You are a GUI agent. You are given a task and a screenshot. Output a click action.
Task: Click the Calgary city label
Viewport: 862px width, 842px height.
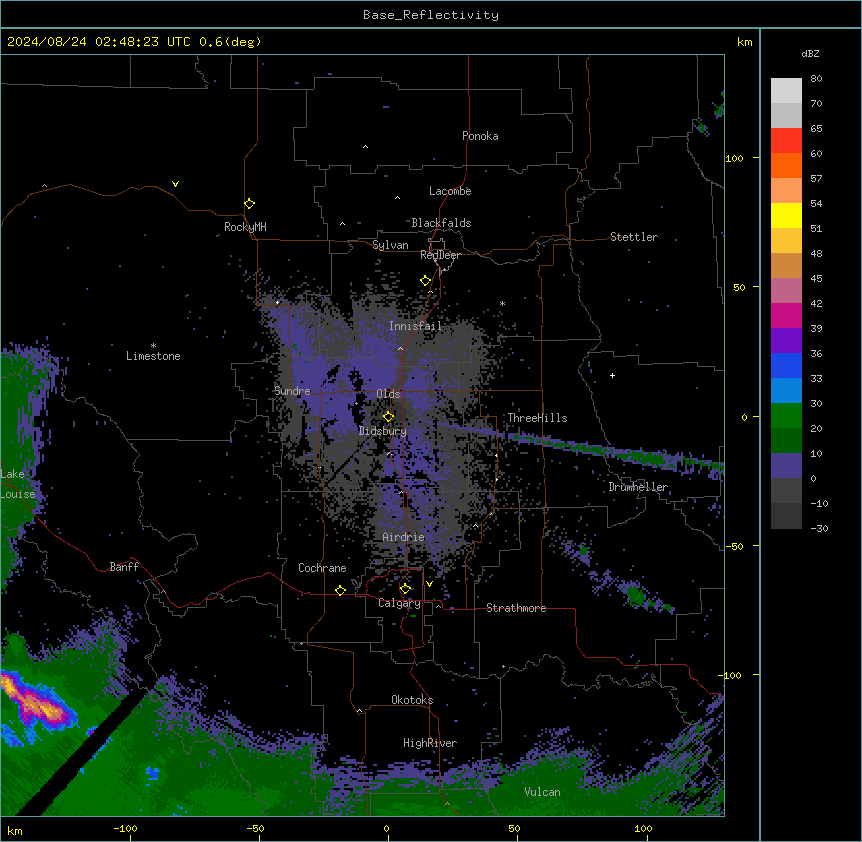pyautogui.click(x=399, y=603)
